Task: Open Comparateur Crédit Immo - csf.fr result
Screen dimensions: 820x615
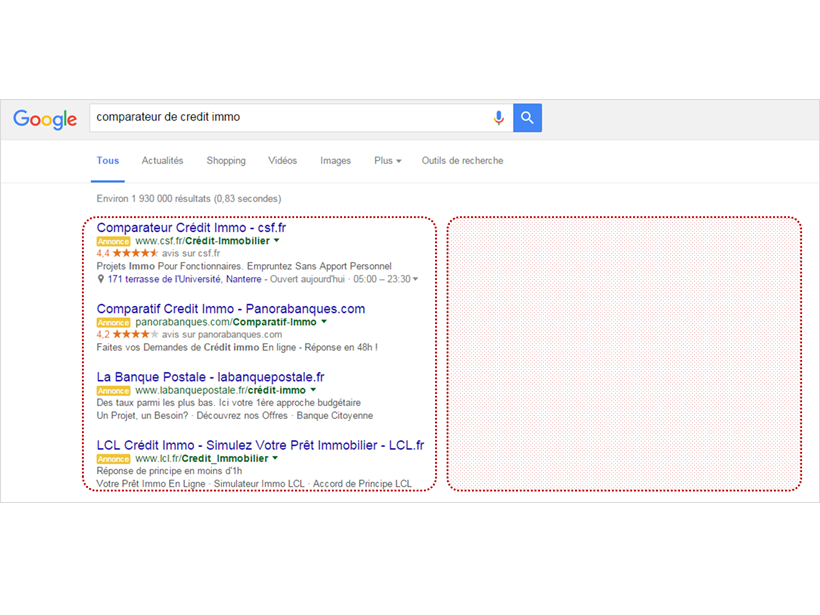Action: click(x=191, y=227)
